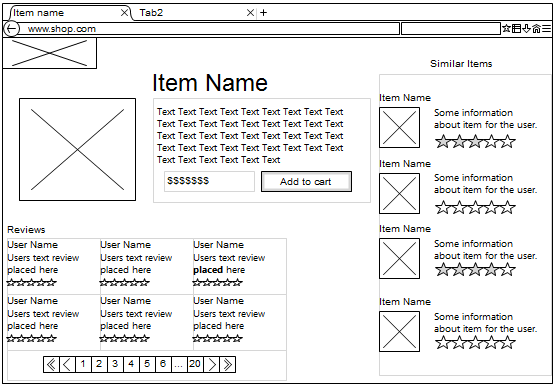Open the hamburger menu icon
Screen dimensions: 556x387
point(546,28)
